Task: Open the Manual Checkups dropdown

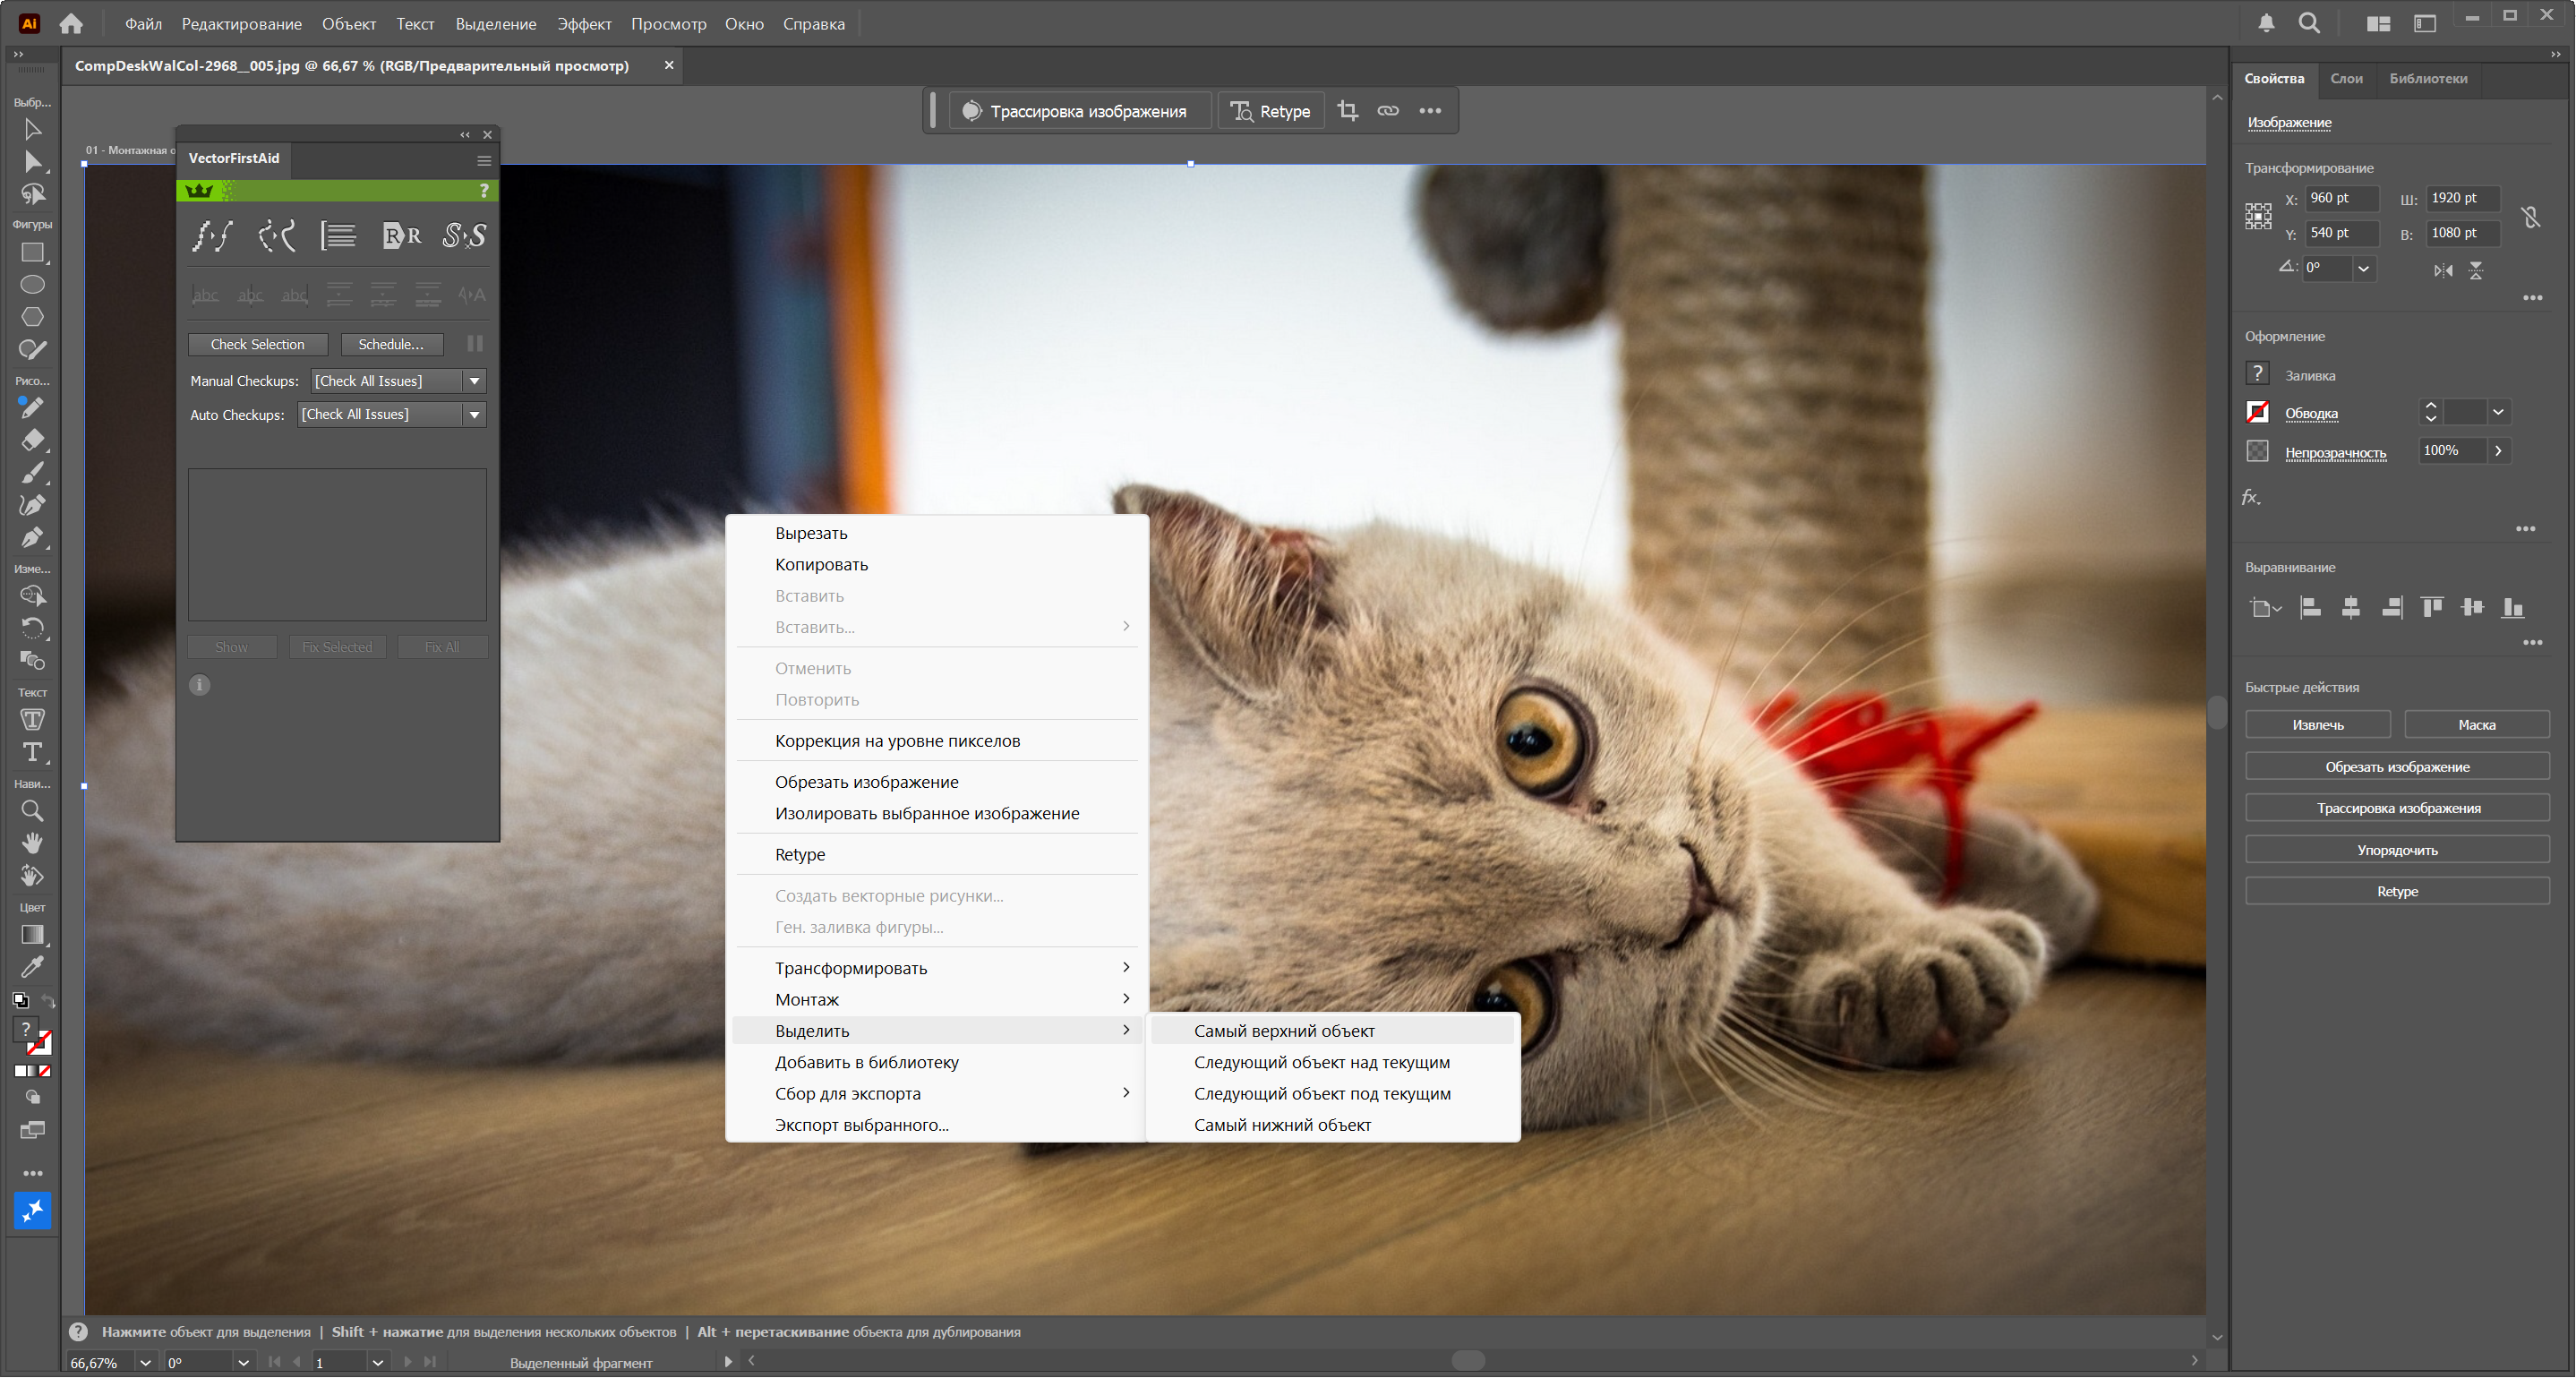Action: pyautogui.click(x=475, y=381)
